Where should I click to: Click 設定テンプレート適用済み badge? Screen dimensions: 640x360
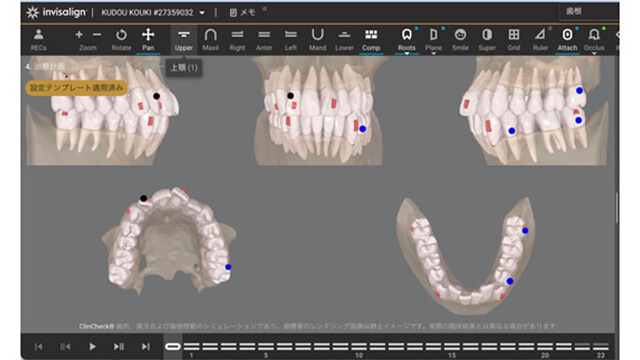76,88
